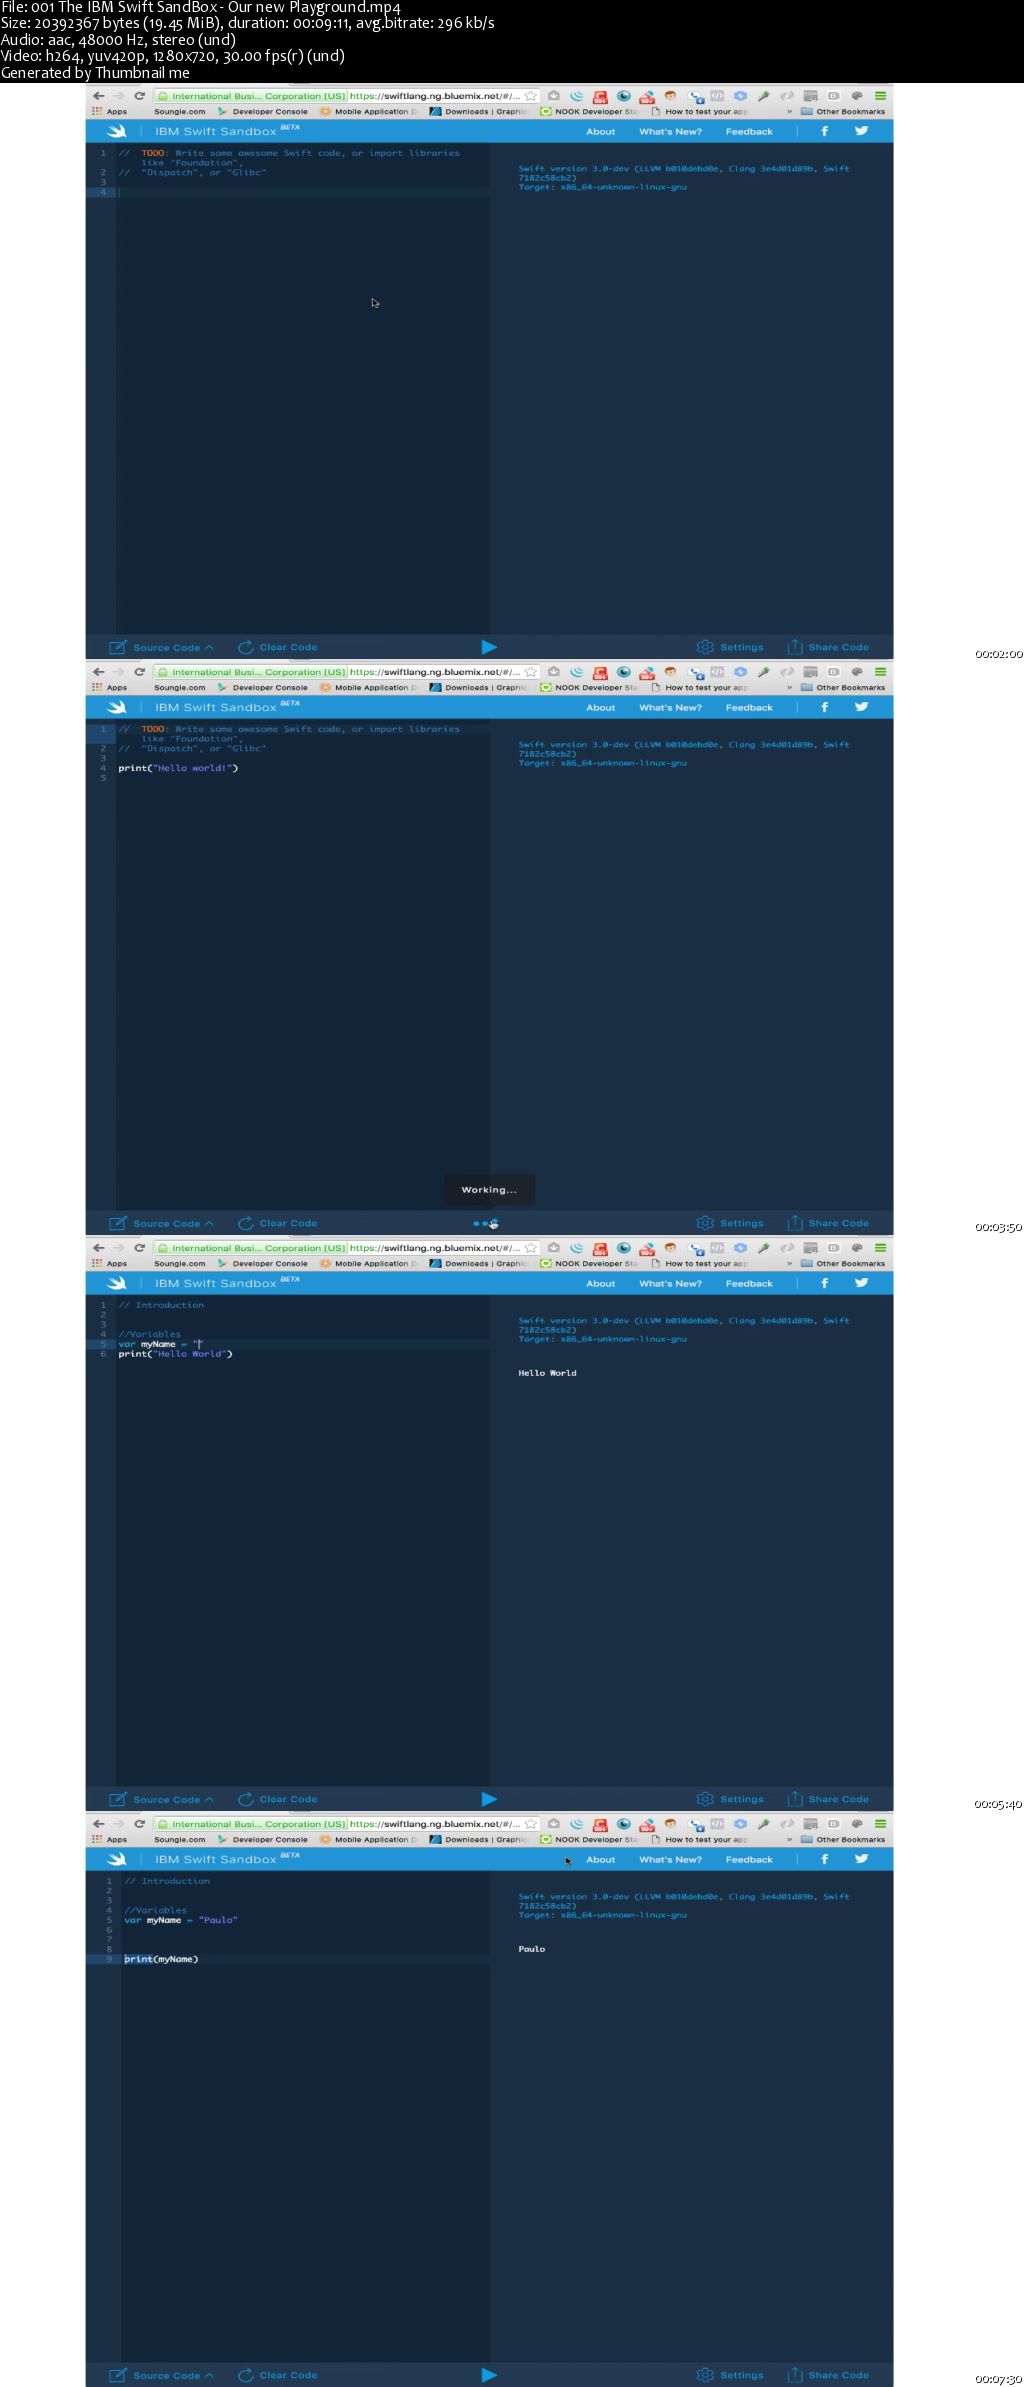This screenshot has height=2387, width=1024.
Task: Click the Facebook icon in the 00:03:50 frame
Action: point(824,707)
